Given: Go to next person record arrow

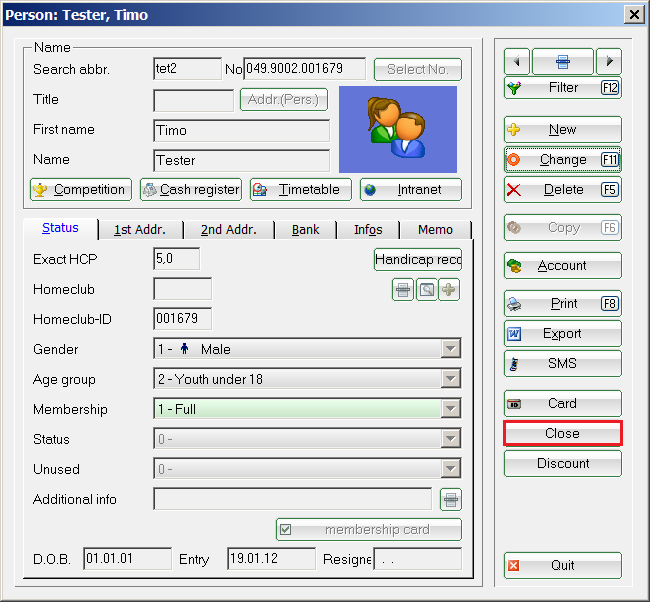Looking at the screenshot, I should point(609,61).
